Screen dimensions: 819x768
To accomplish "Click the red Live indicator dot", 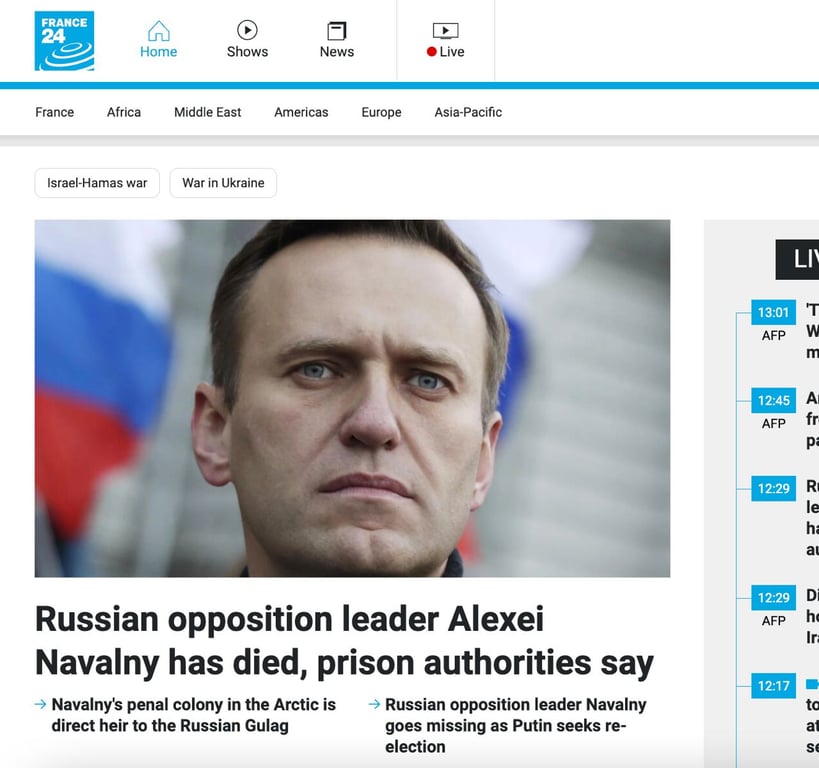I will click(431, 51).
